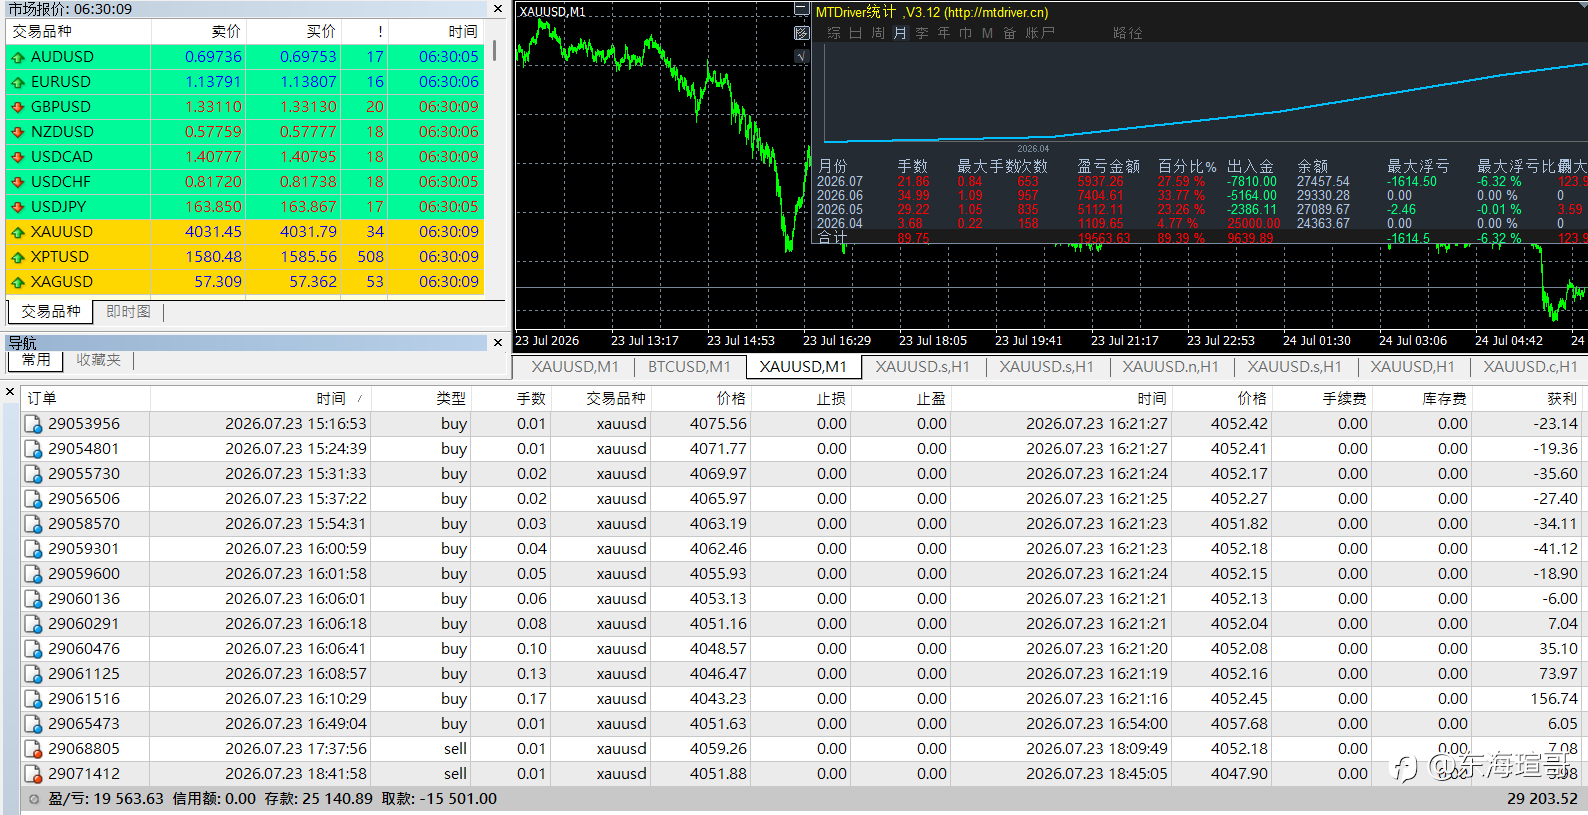Close the 导航 navigator panel

498,343
